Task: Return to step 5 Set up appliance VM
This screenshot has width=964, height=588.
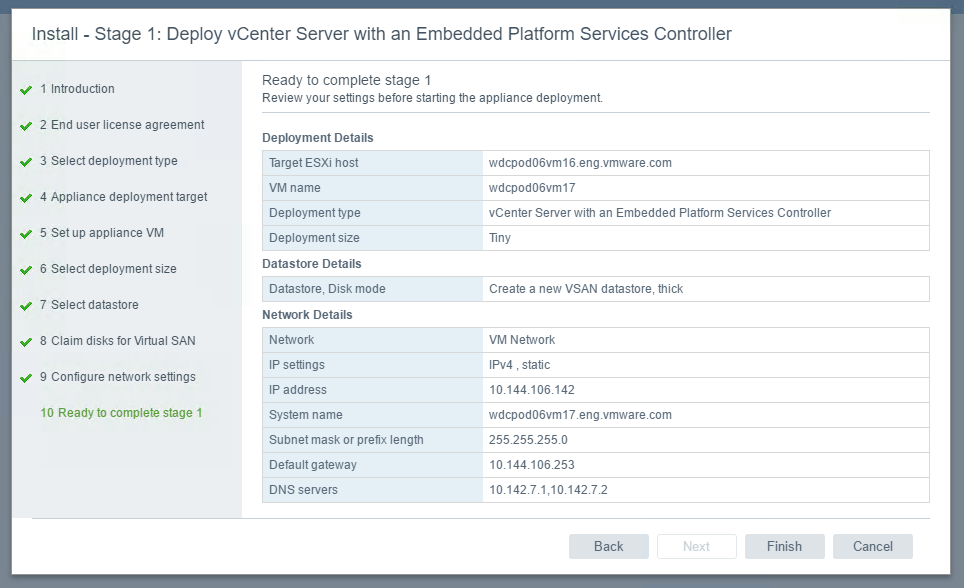Action: 102,233
